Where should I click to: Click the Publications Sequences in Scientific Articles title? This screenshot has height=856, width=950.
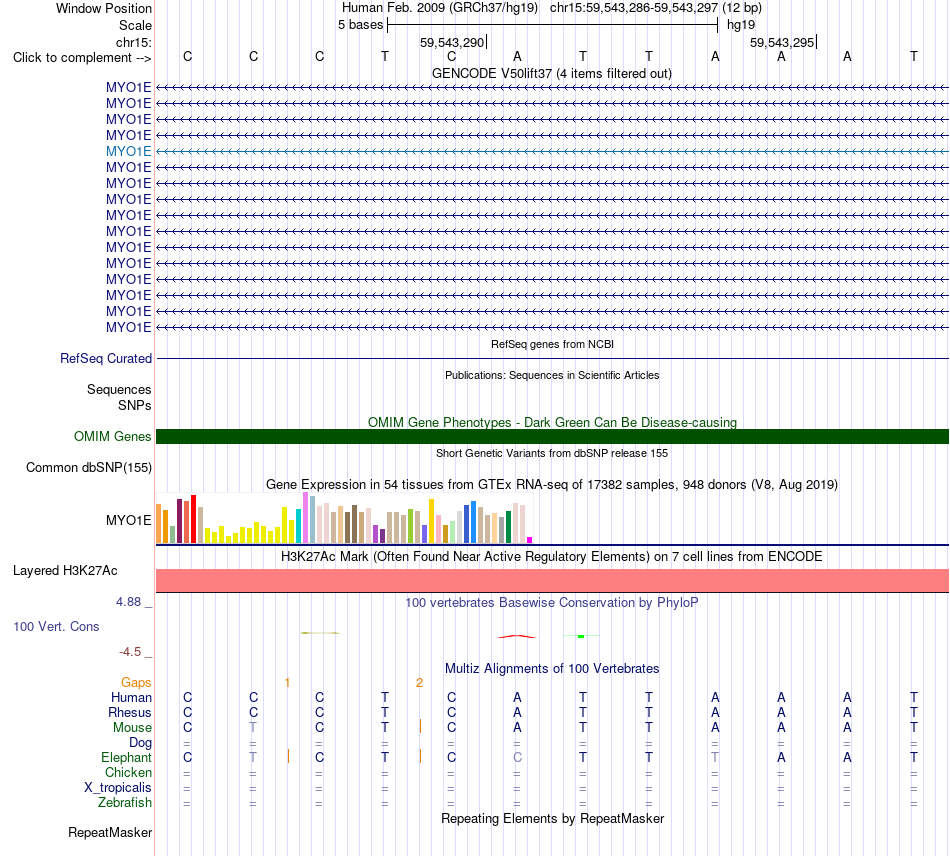tap(552, 375)
